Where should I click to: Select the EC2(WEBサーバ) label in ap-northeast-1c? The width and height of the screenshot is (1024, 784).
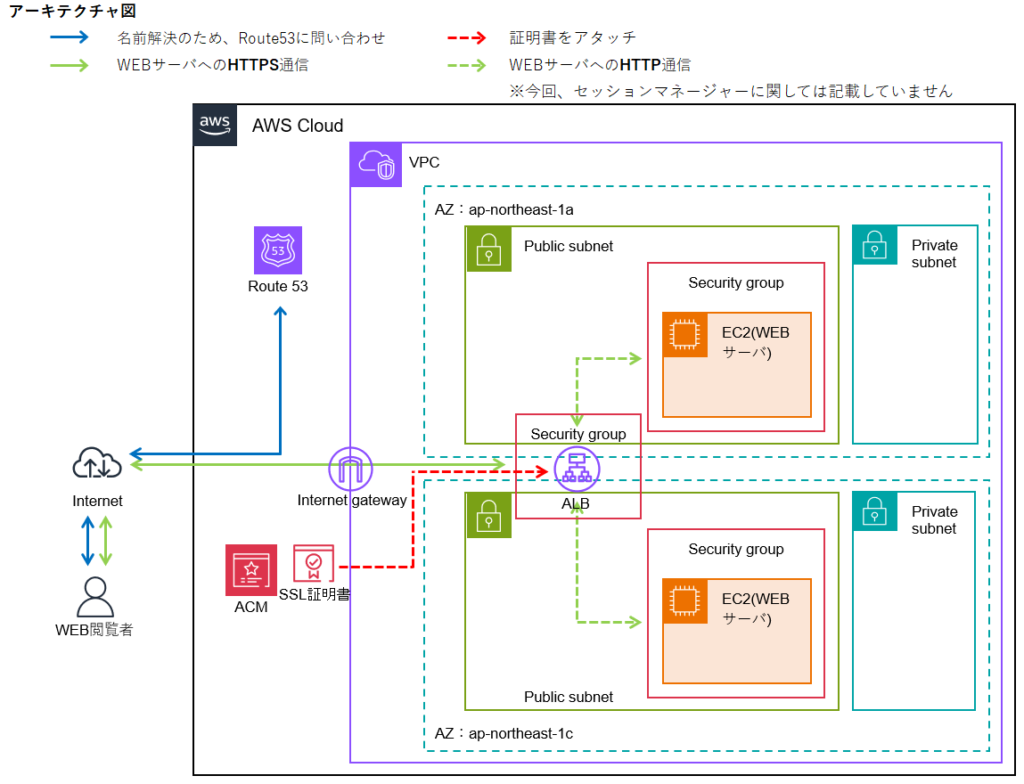756,609
